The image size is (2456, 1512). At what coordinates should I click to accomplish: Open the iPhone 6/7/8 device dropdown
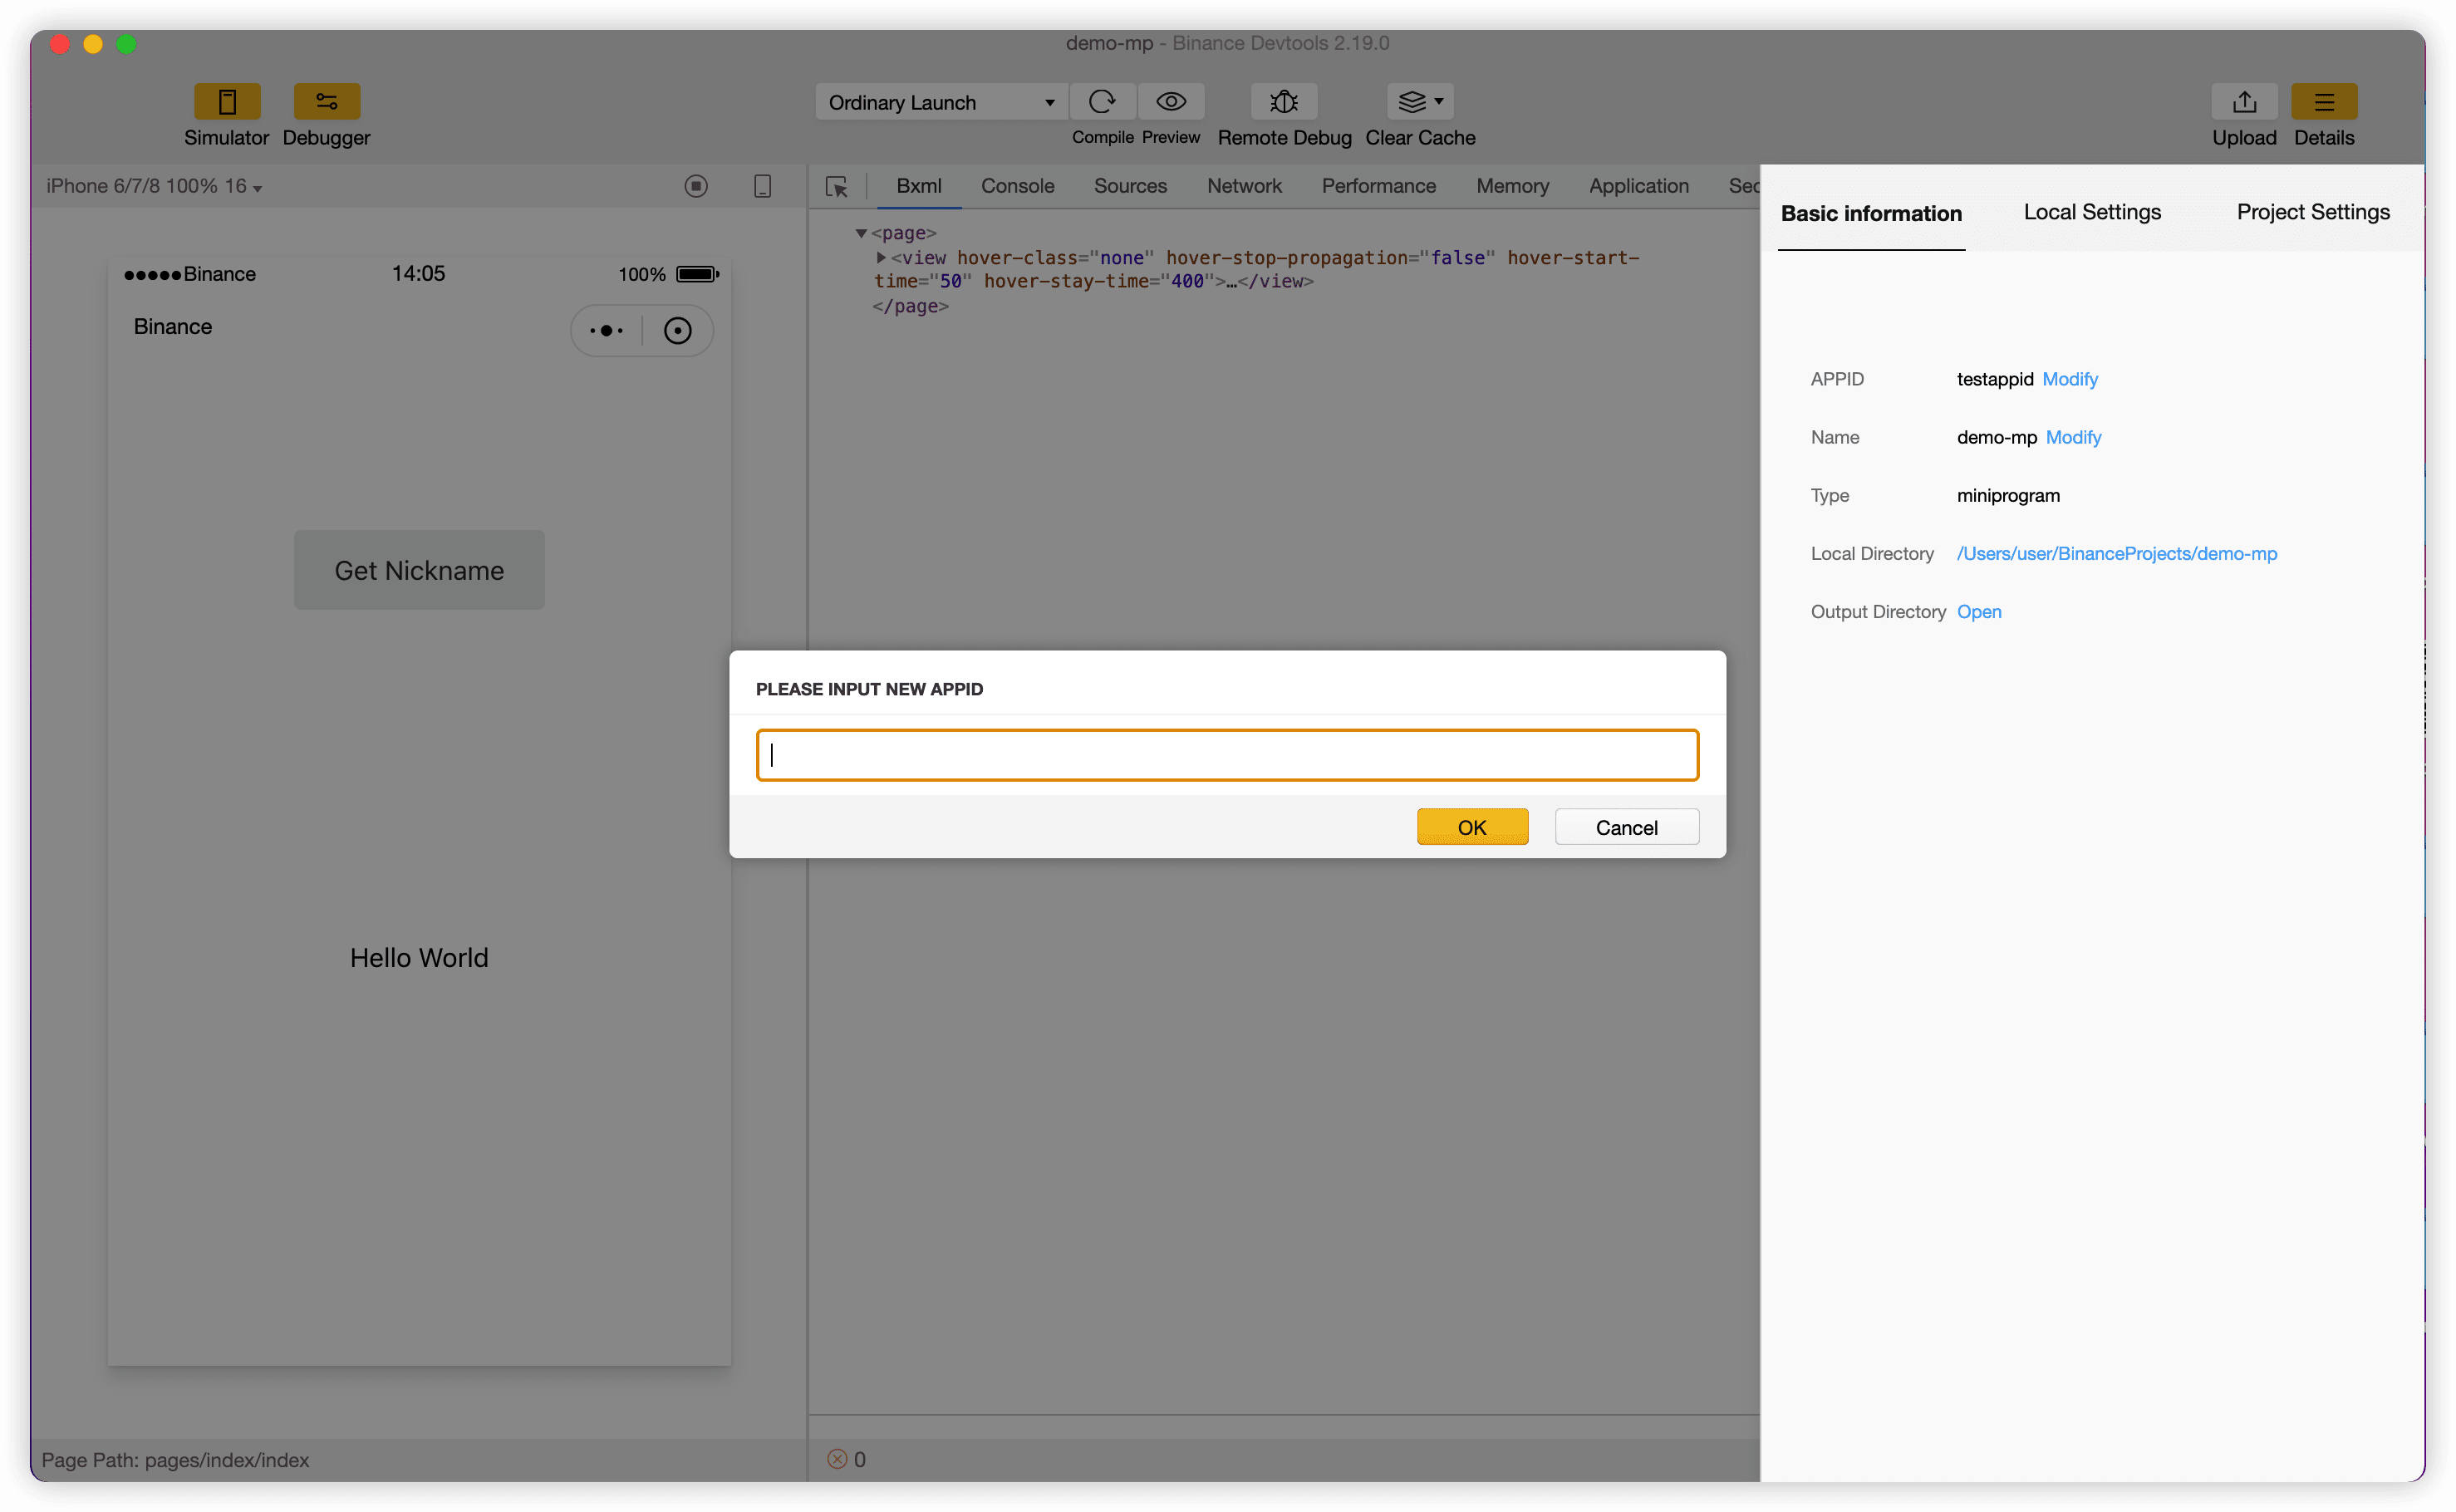154,186
